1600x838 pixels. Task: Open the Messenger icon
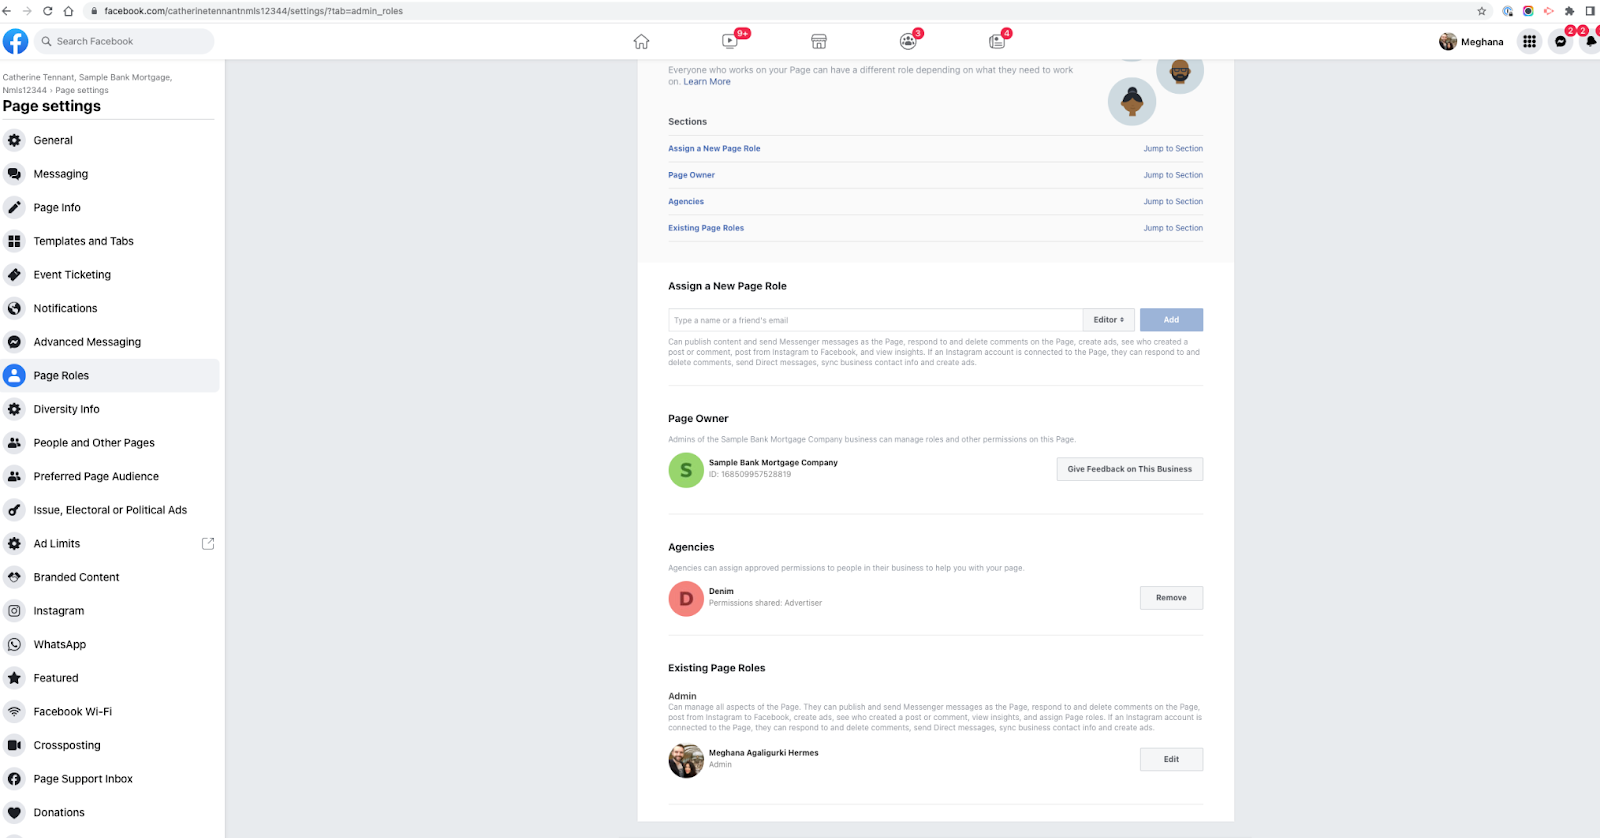coord(1560,41)
